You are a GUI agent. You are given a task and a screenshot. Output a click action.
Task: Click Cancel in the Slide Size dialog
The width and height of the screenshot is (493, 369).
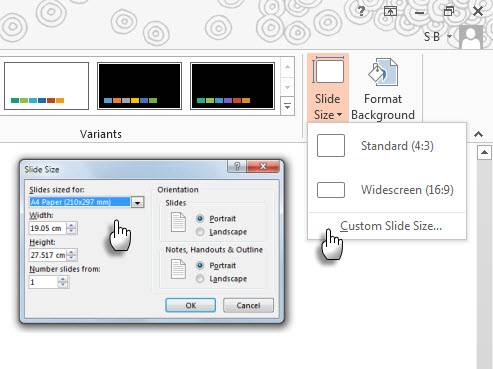(x=248, y=305)
